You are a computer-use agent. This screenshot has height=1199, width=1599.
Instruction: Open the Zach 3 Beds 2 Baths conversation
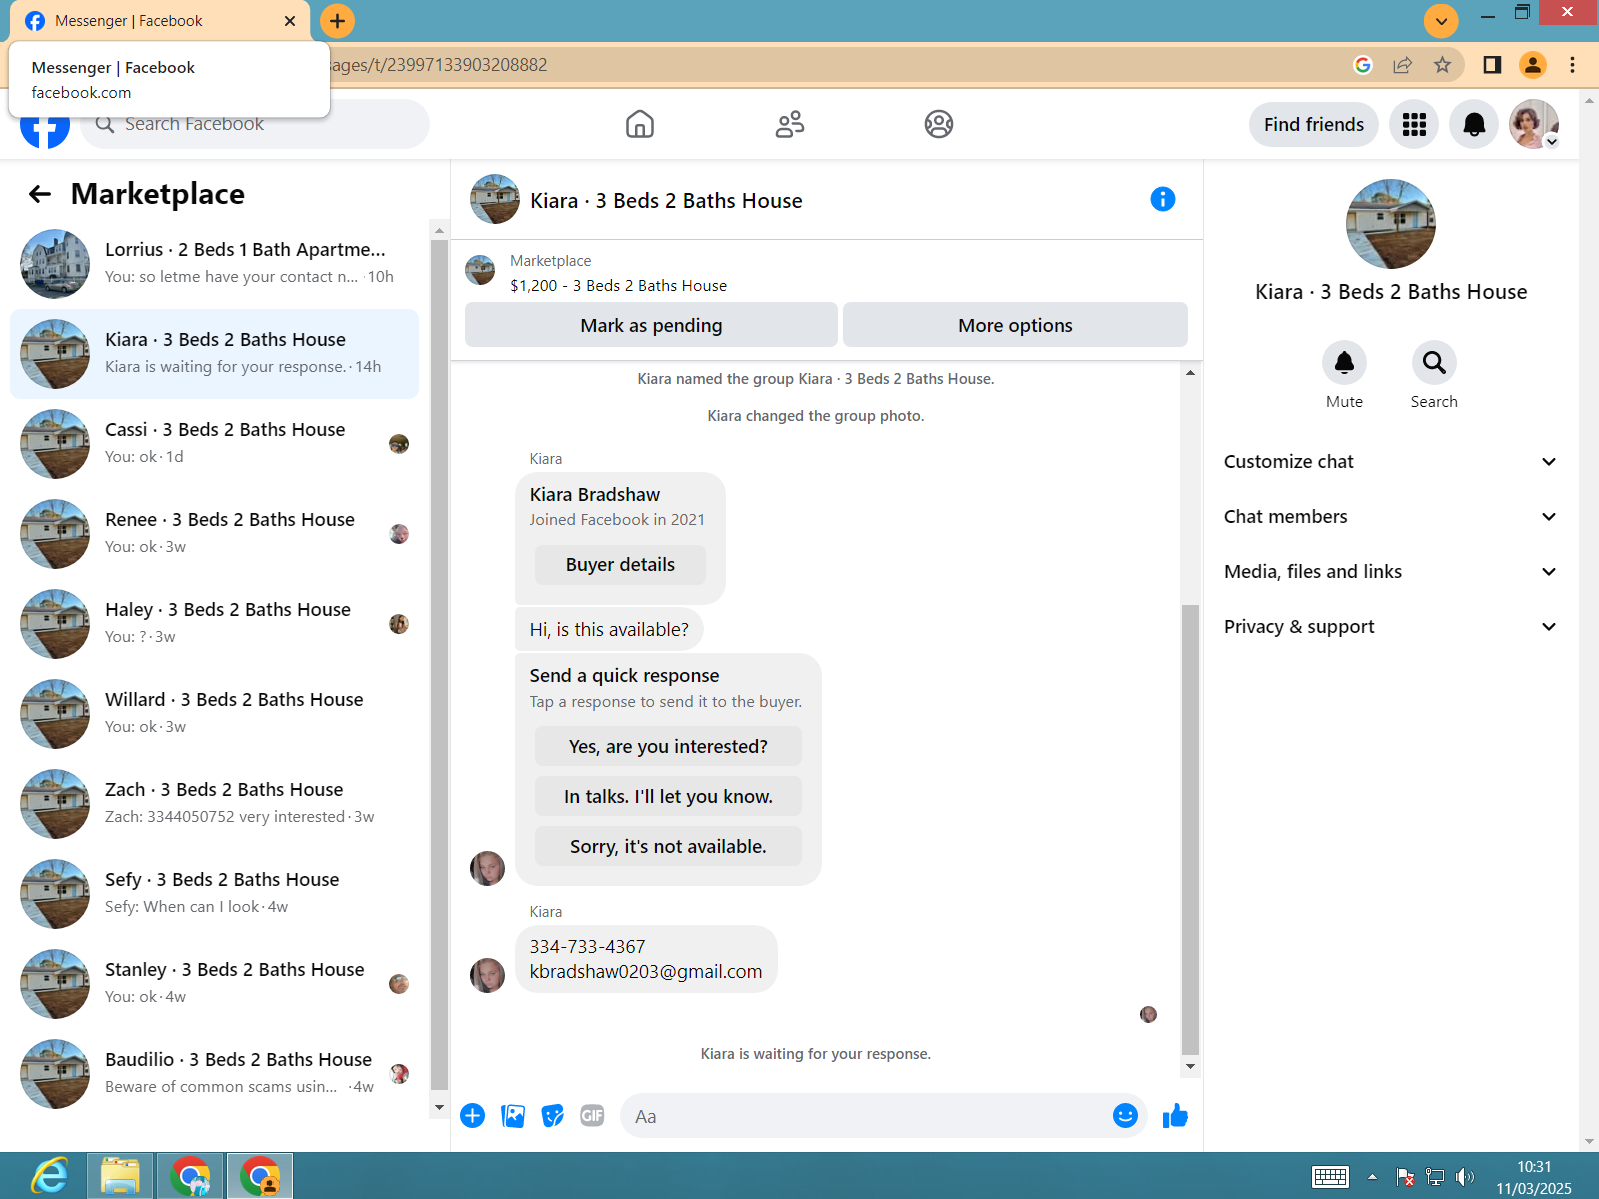[214, 804]
